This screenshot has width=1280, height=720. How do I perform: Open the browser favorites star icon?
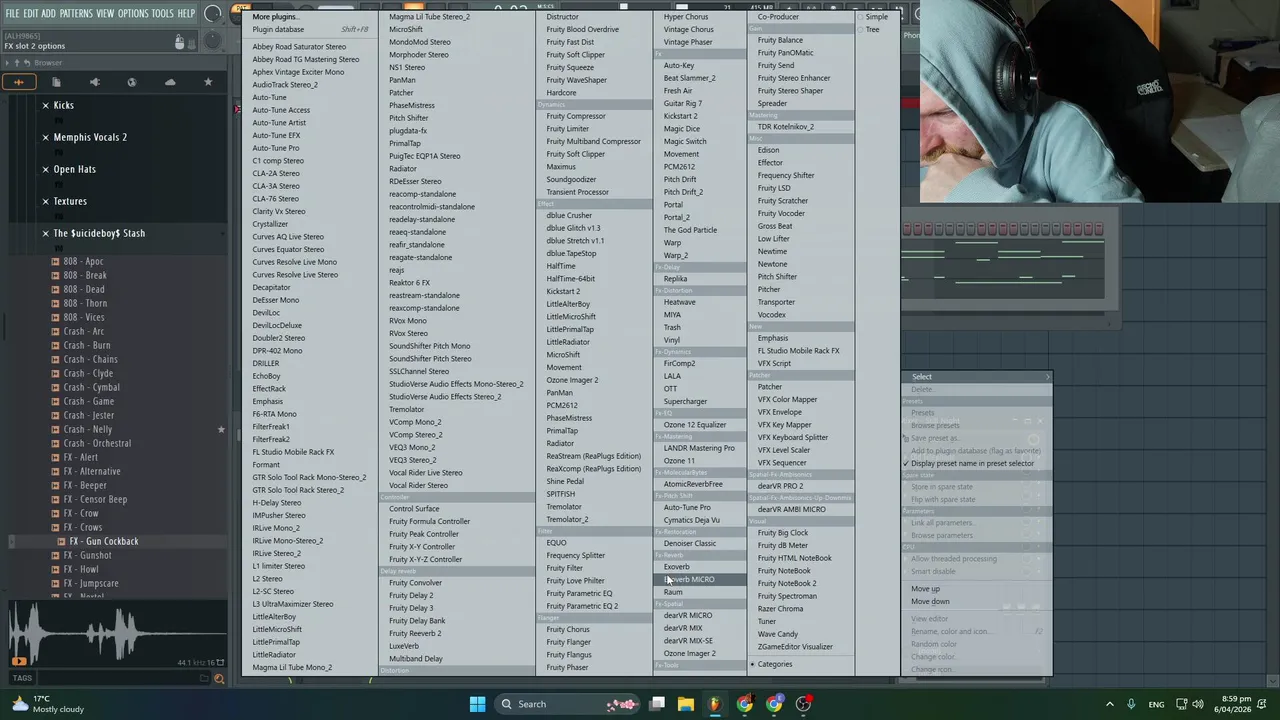(x=208, y=82)
